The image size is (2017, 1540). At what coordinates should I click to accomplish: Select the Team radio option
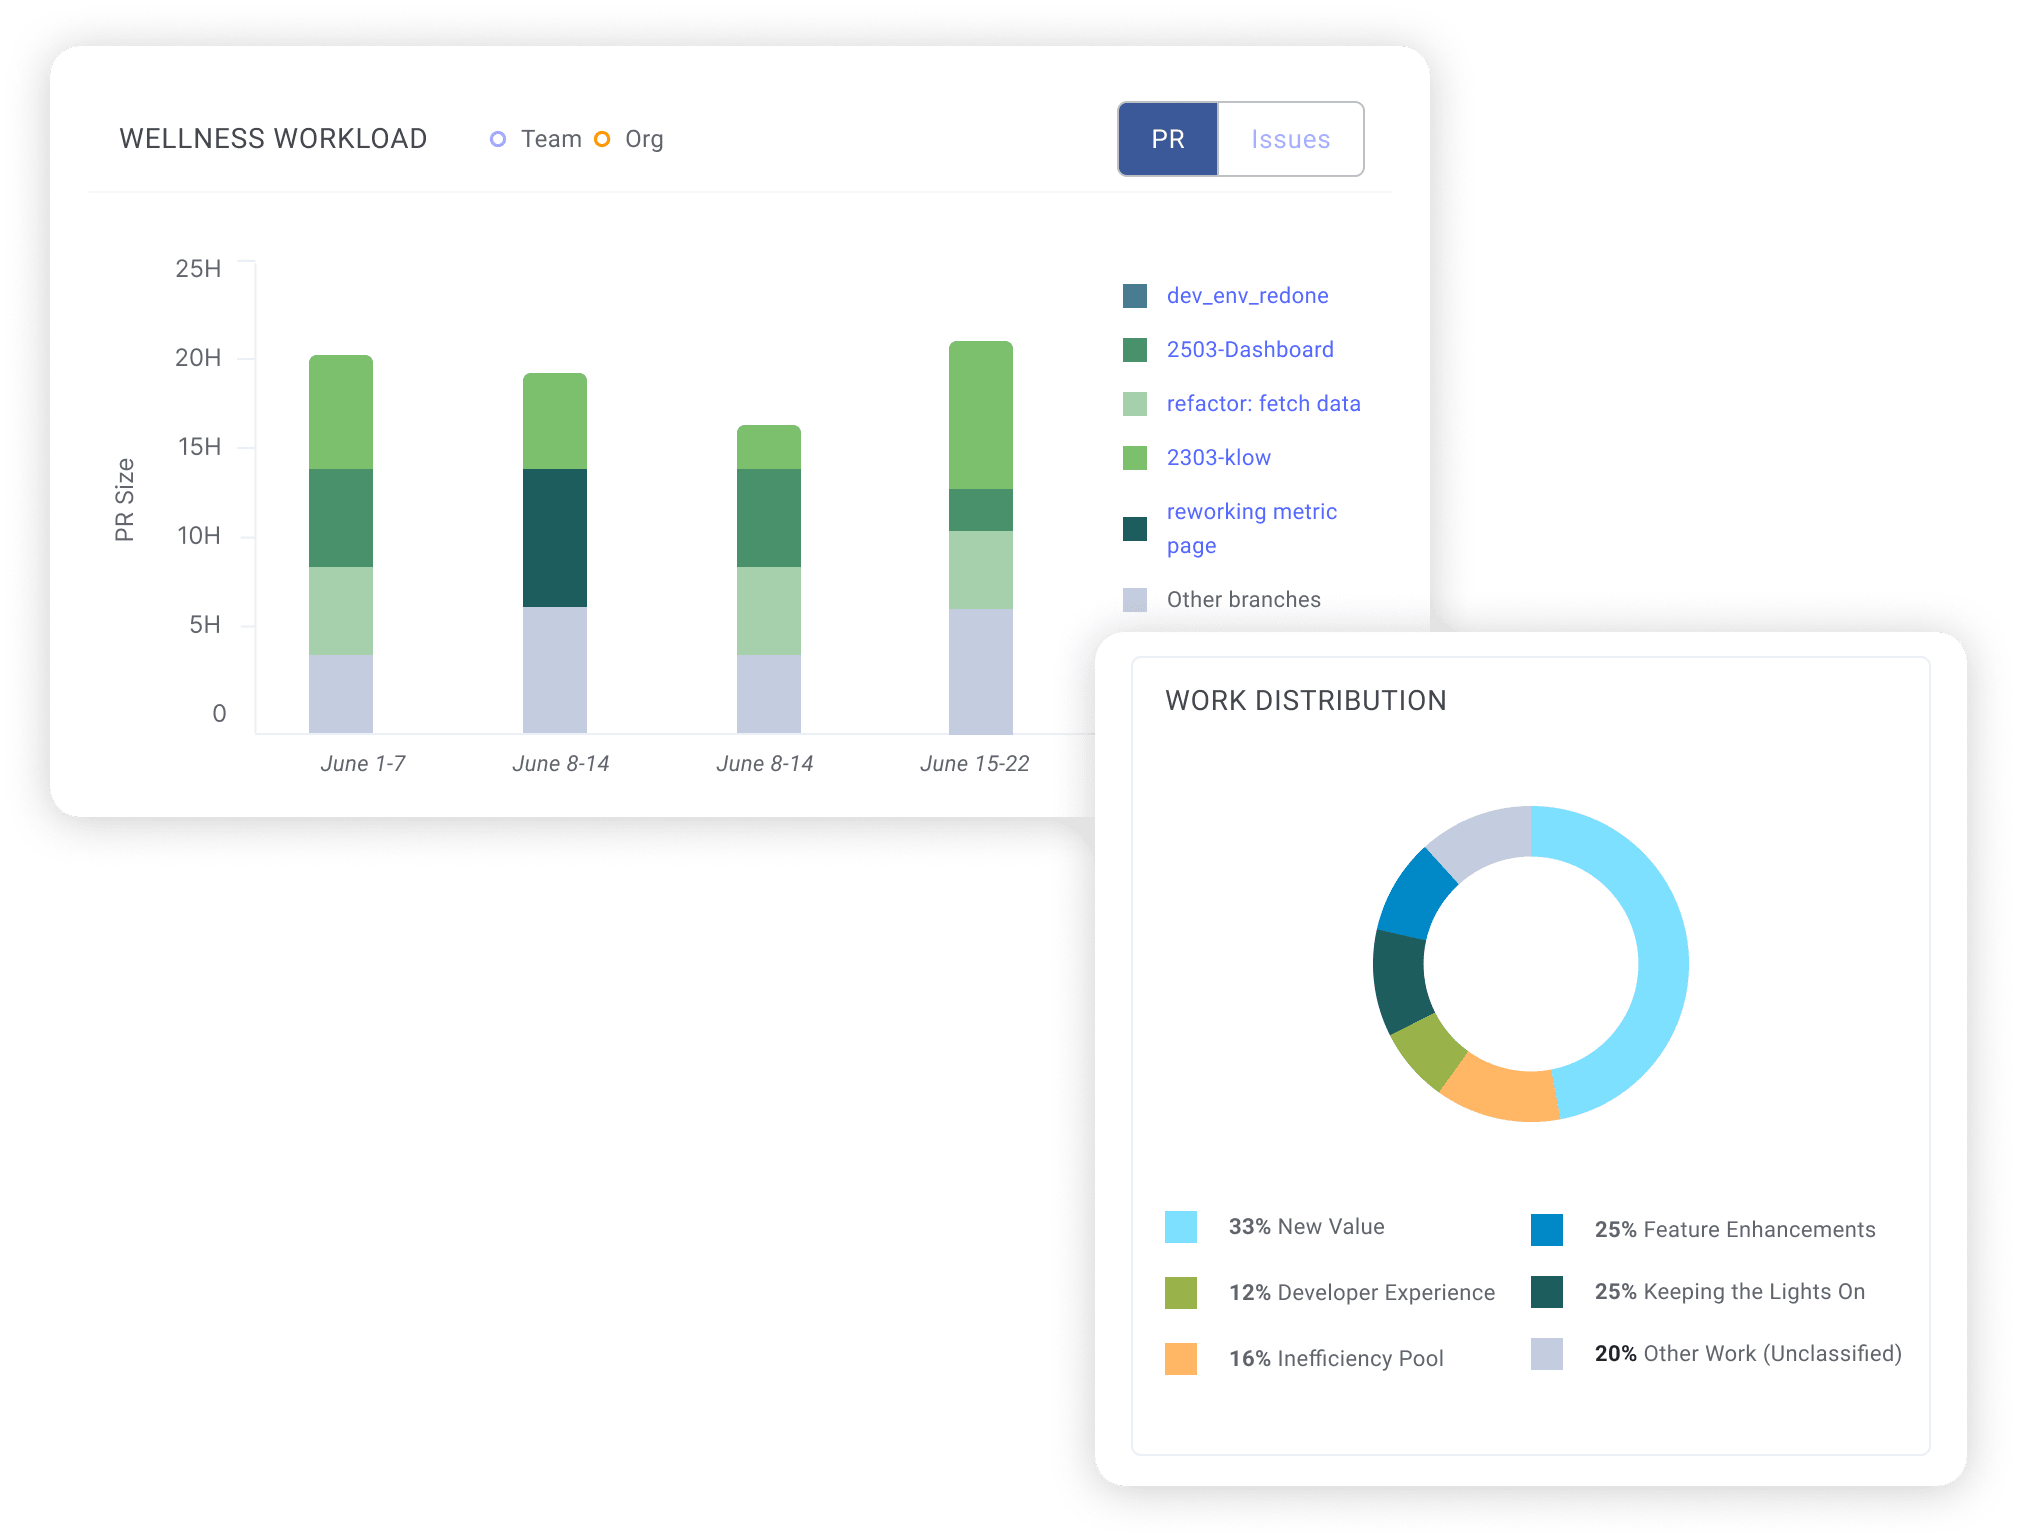(x=498, y=139)
